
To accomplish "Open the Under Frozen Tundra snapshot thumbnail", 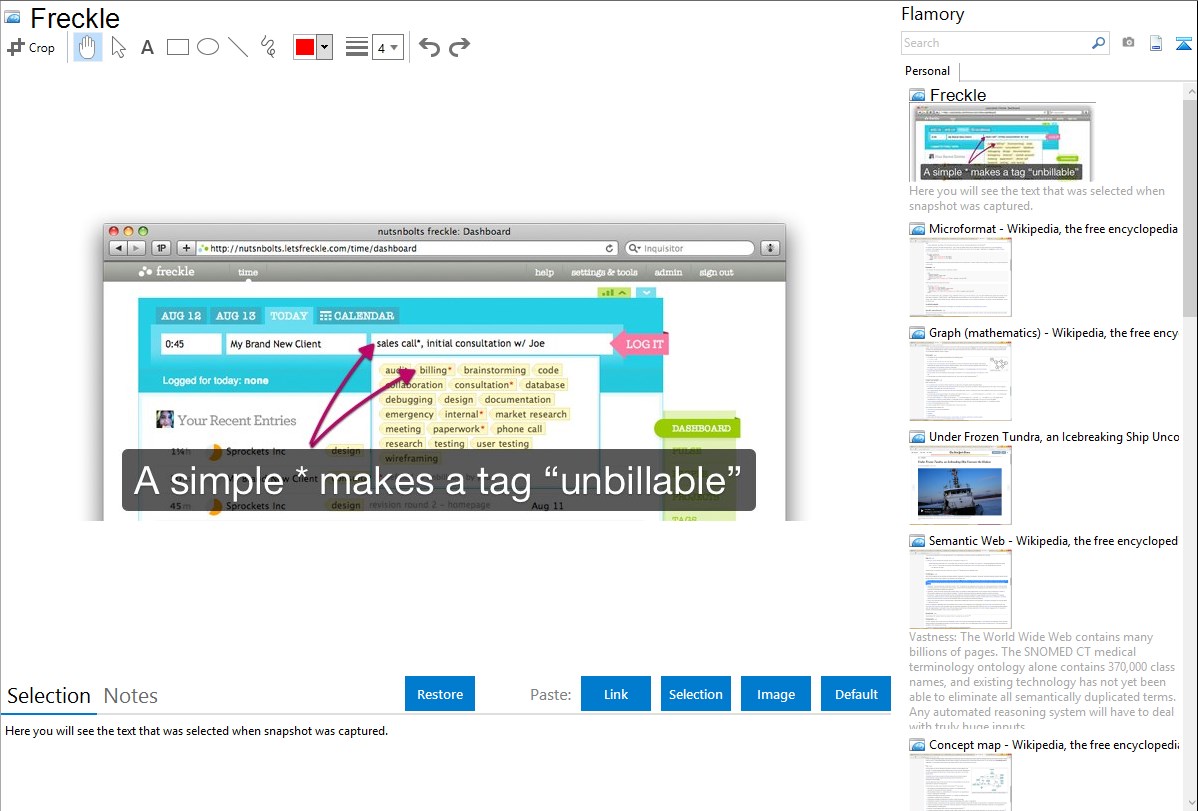I will tap(960, 485).
